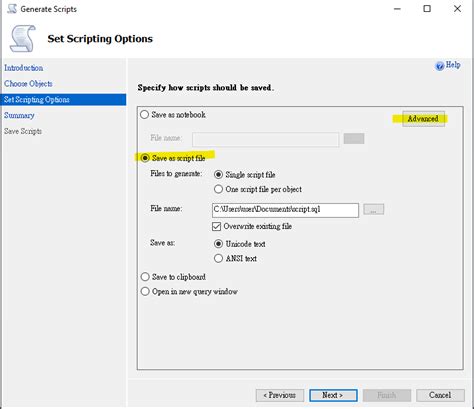Click the large script wizard header icon
The image size is (474, 409).
coord(23,39)
